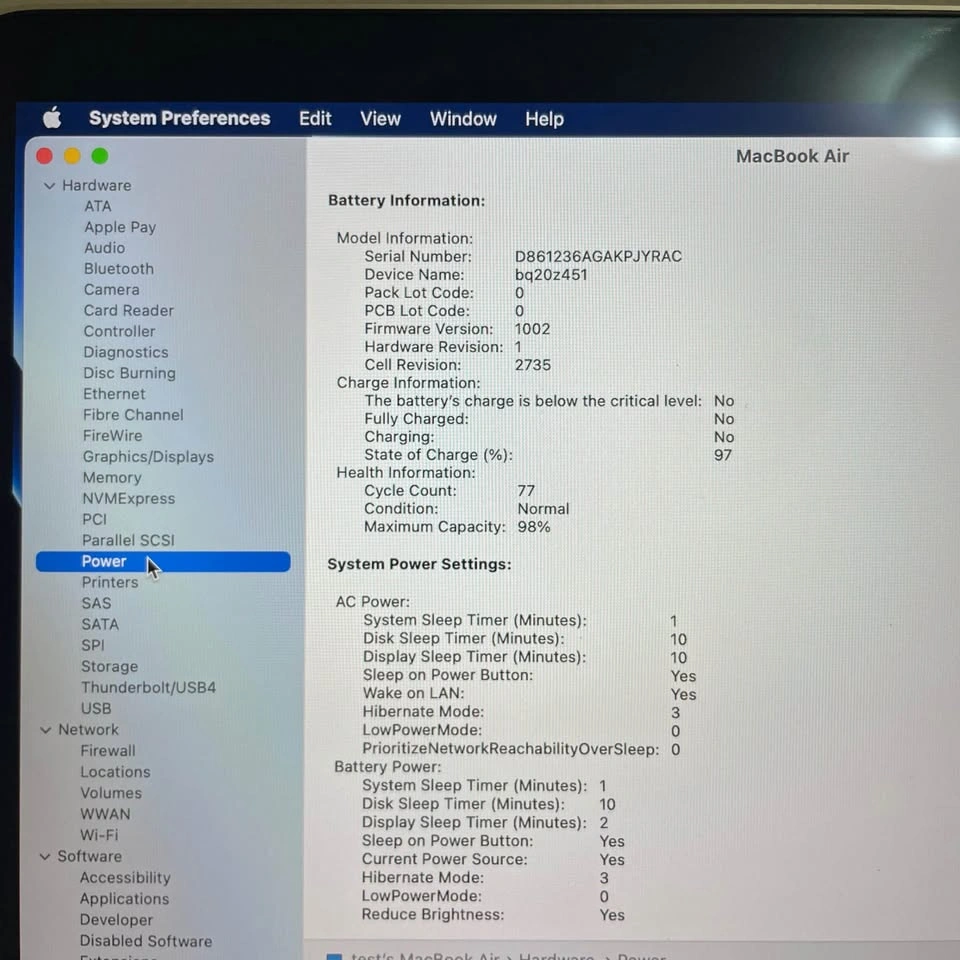The height and width of the screenshot is (960, 960).
Task: Select Audio in the sidebar
Action: coord(105,248)
